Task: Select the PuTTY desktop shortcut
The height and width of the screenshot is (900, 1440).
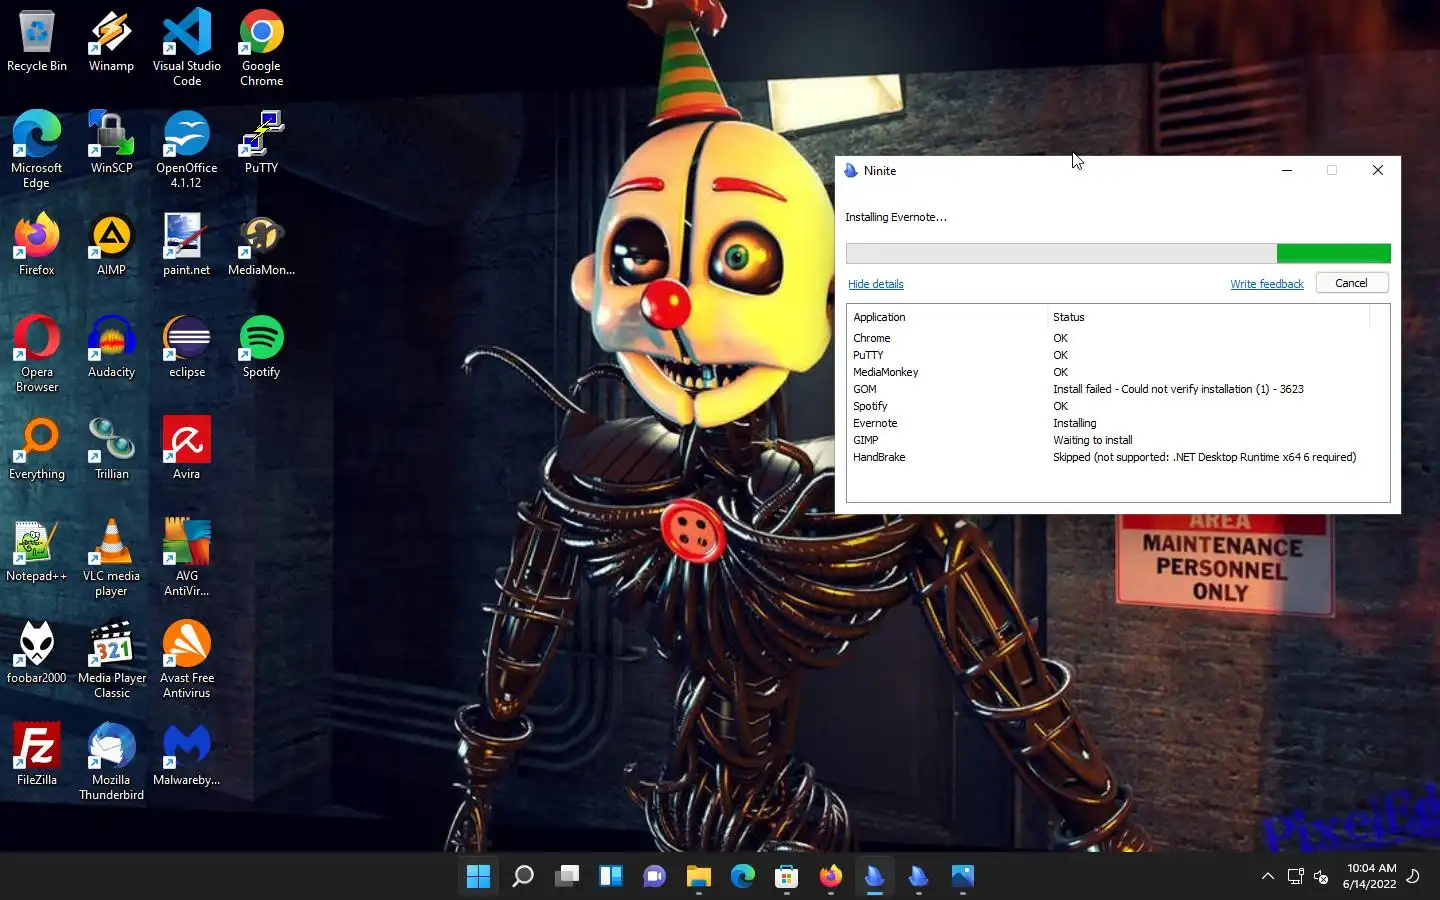Action: coord(262,143)
